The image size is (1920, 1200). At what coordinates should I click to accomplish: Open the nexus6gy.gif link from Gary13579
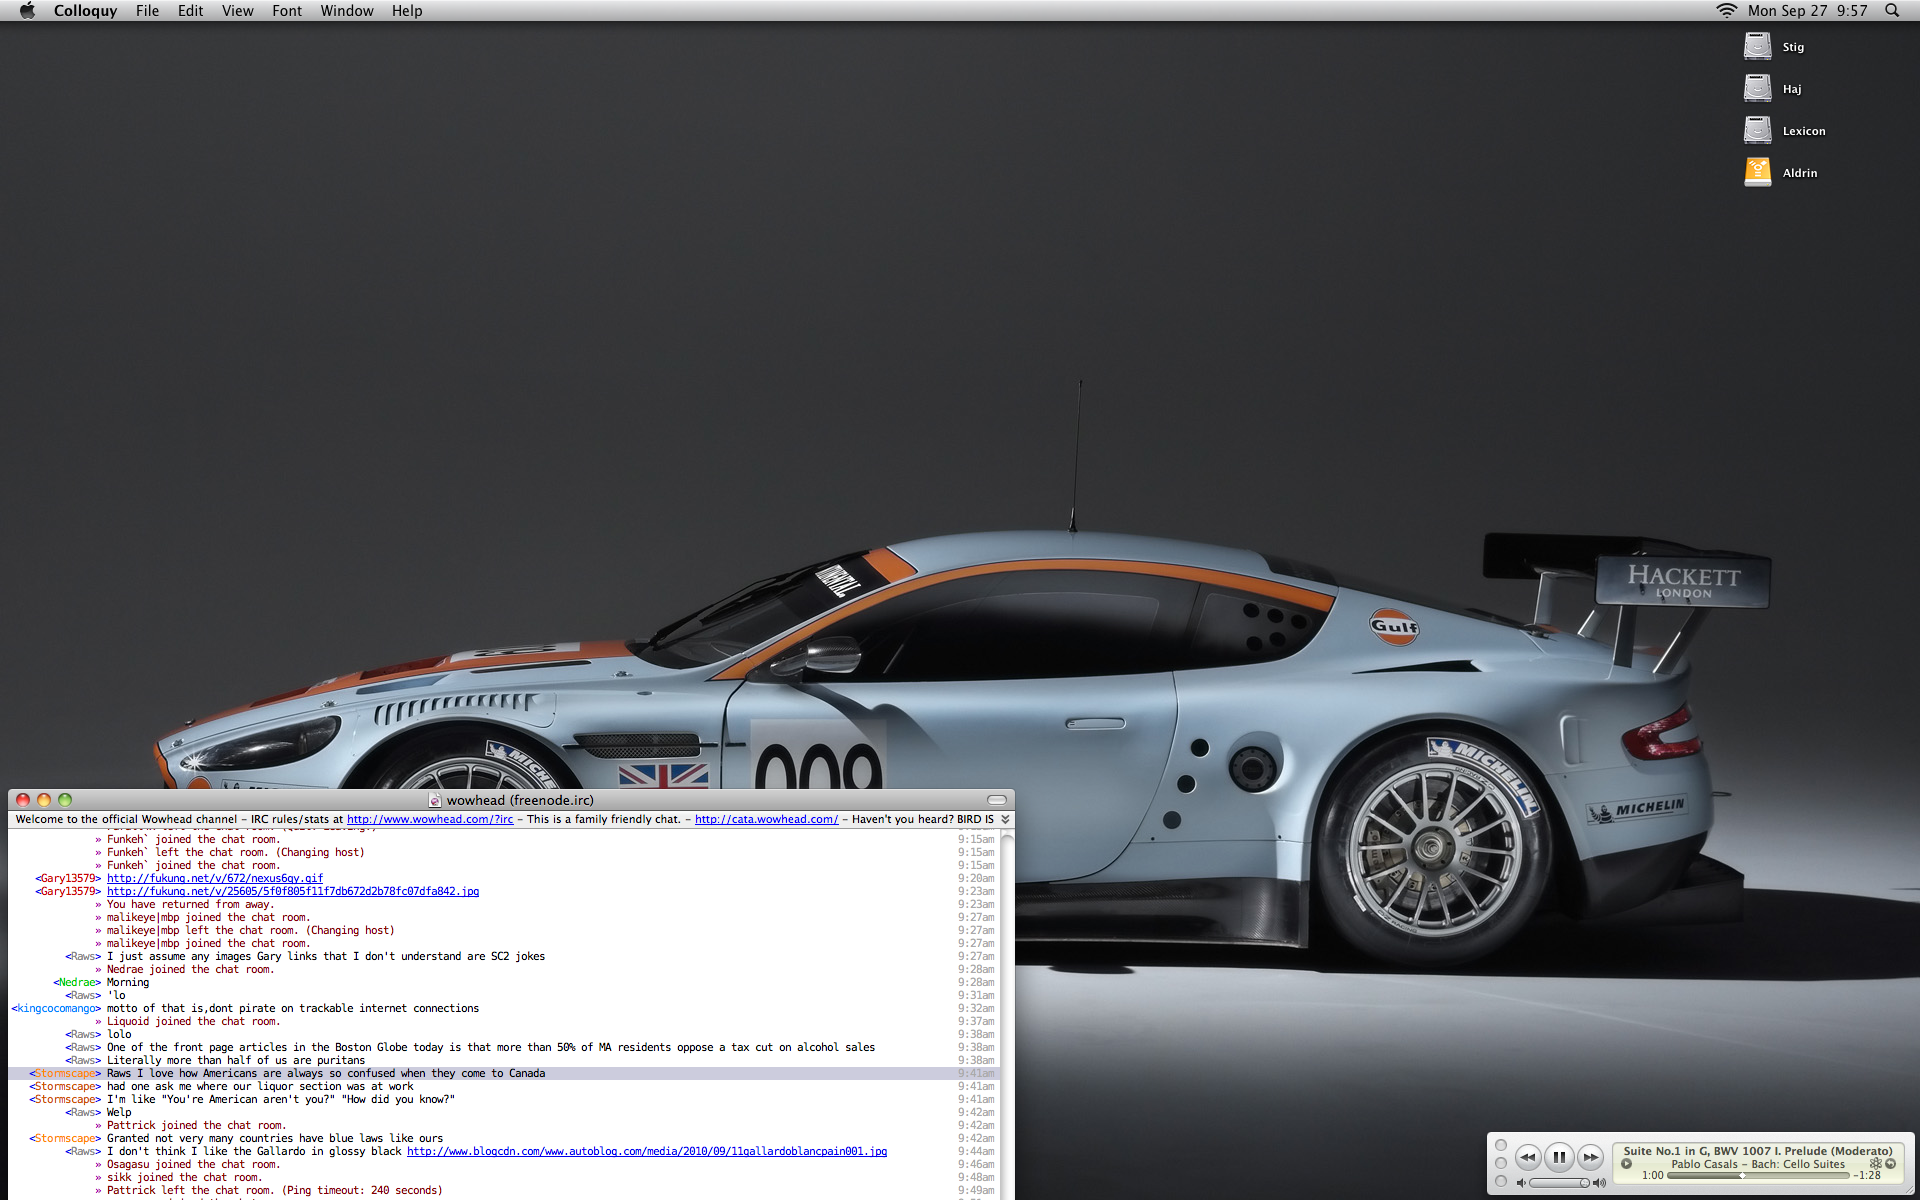[214, 878]
